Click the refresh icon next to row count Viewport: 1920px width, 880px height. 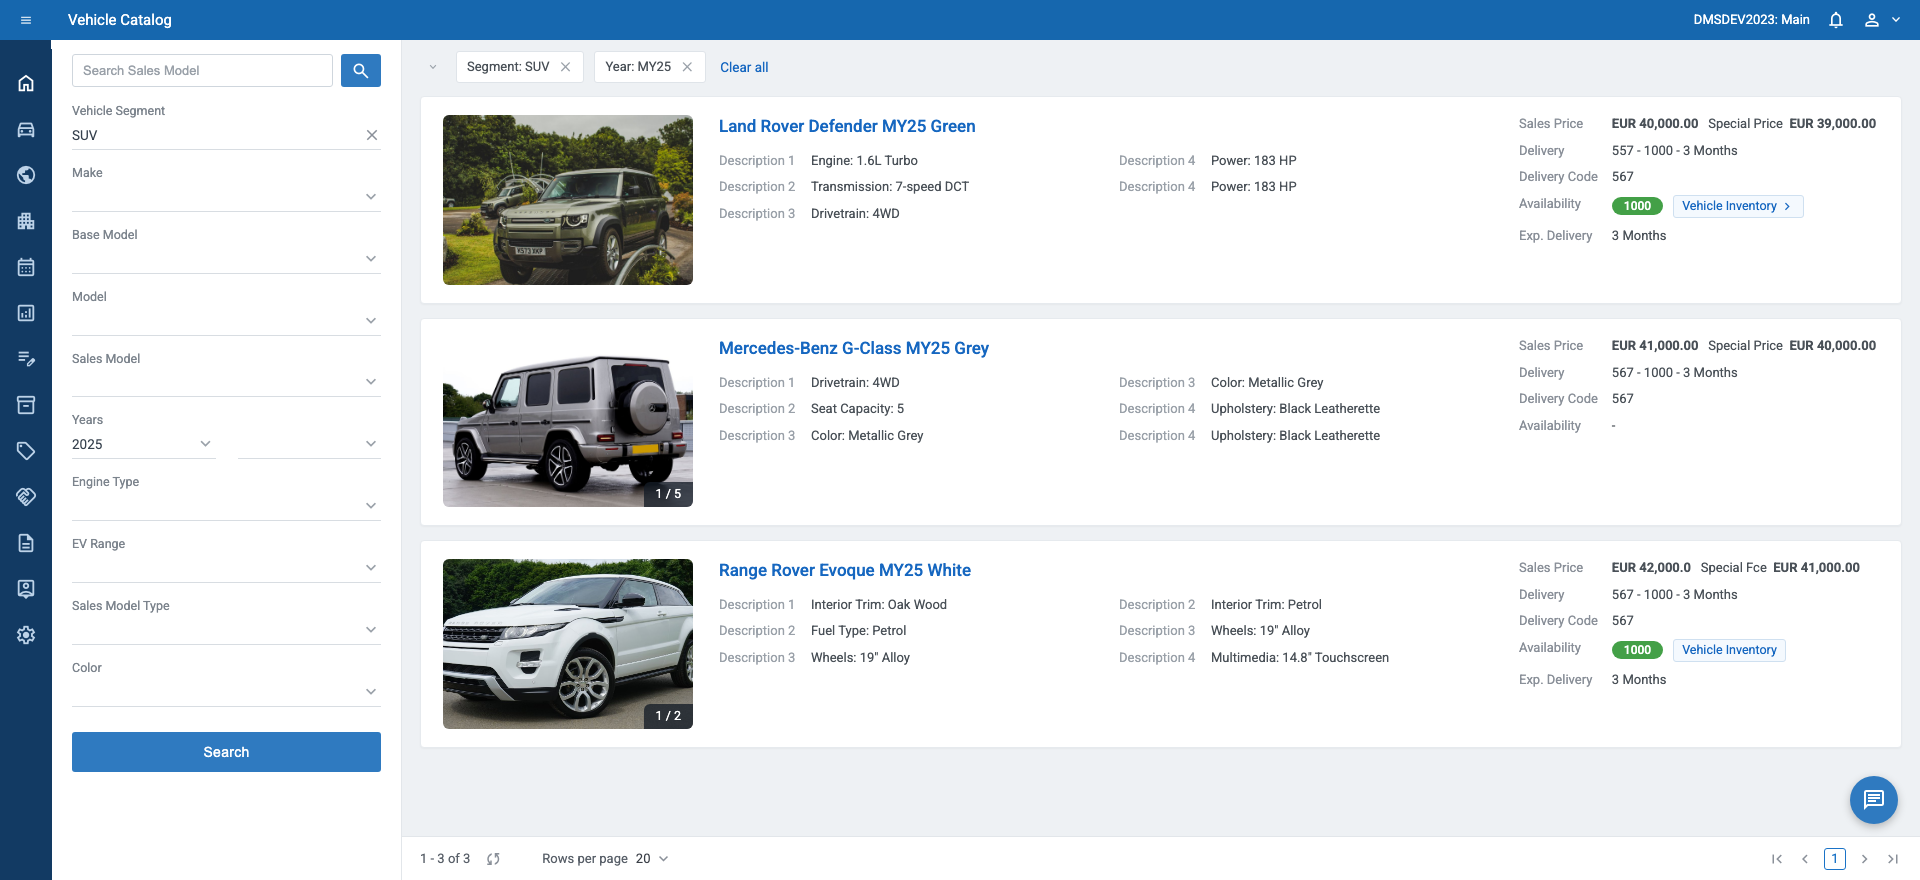click(493, 859)
